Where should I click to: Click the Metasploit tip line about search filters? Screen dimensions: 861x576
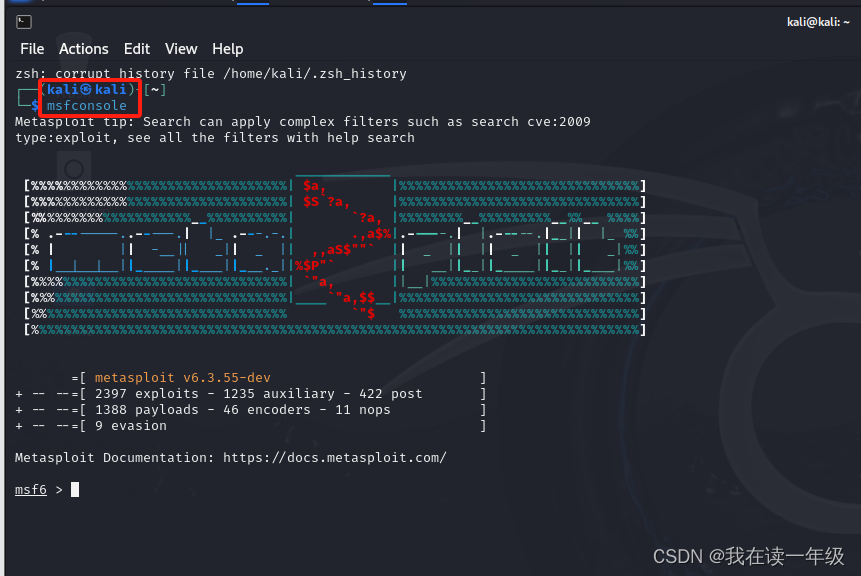click(303, 121)
